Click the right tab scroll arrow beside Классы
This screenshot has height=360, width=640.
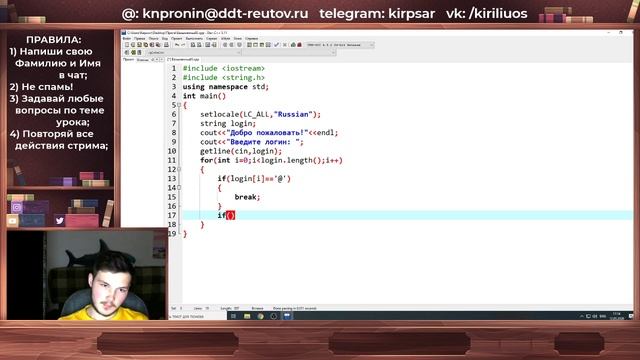point(162,60)
